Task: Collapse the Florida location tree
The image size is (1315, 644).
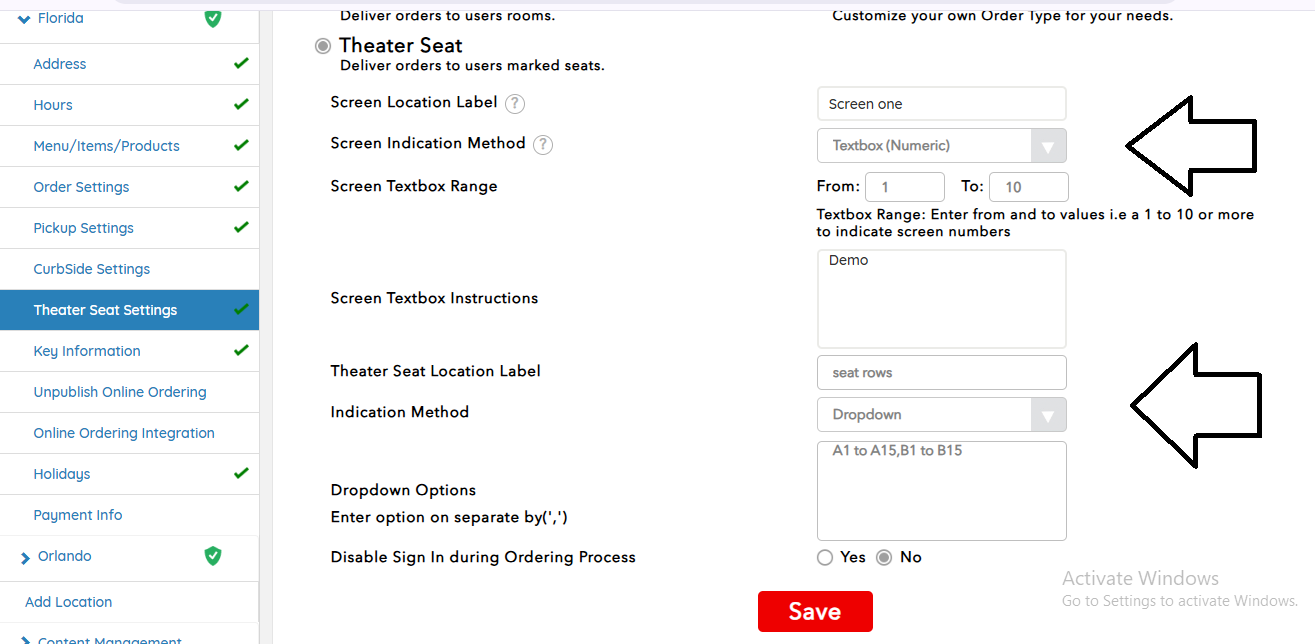Action: [24, 19]
